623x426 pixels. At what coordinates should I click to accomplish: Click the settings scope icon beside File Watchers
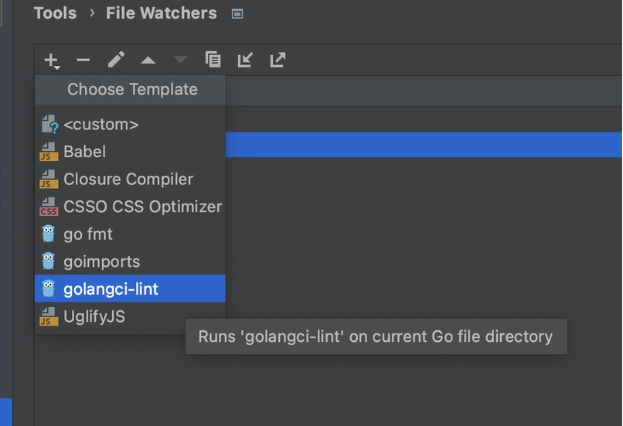pyautogui.click(x=237, y=14)
